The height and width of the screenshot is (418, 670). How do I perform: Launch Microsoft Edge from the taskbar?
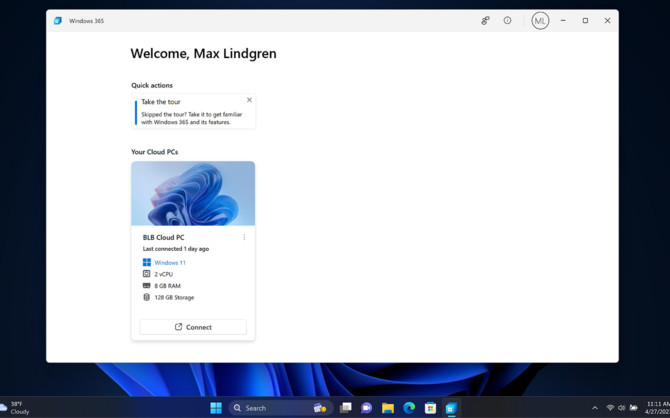click(409, 408)
